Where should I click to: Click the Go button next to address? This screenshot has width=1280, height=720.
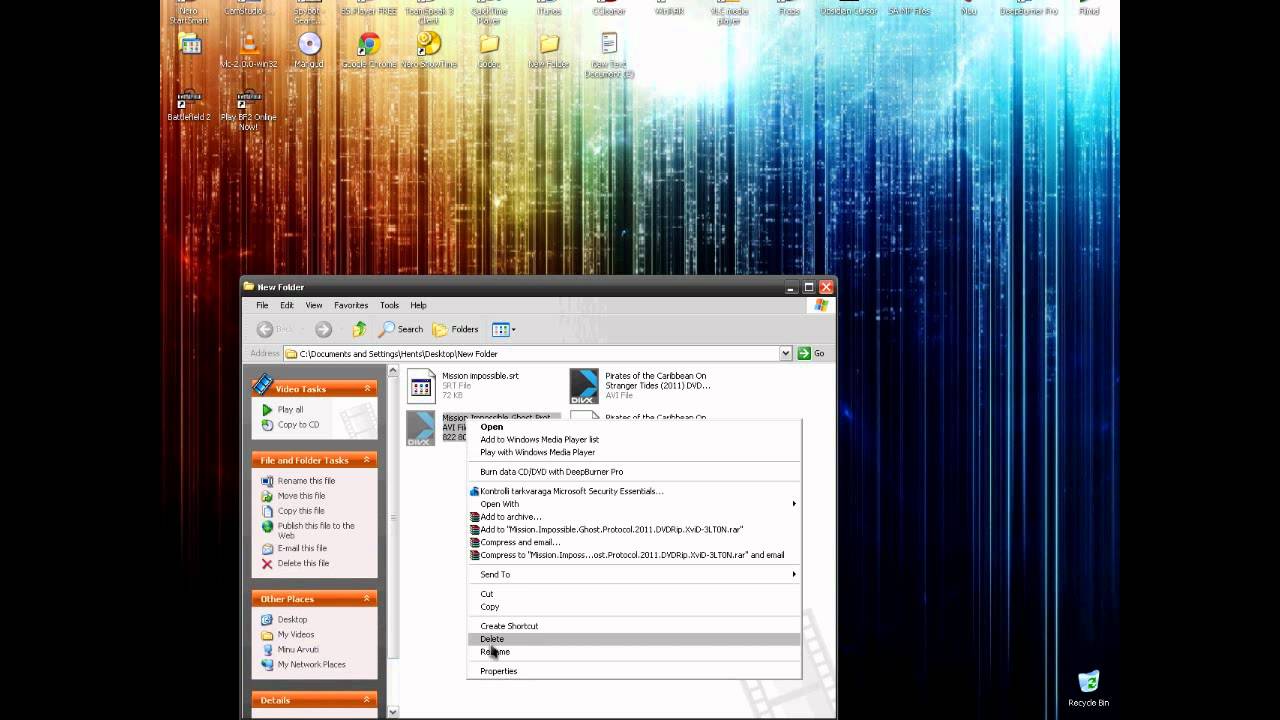tap(811, 353)
